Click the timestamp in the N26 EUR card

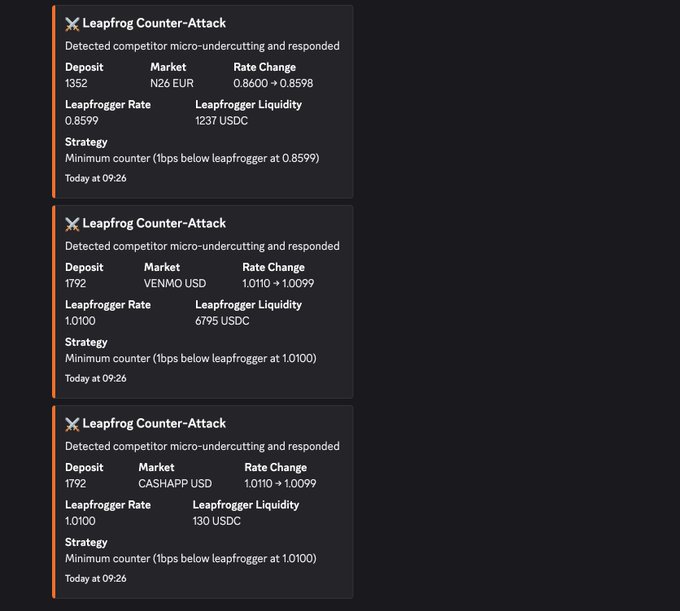(96, 178)
